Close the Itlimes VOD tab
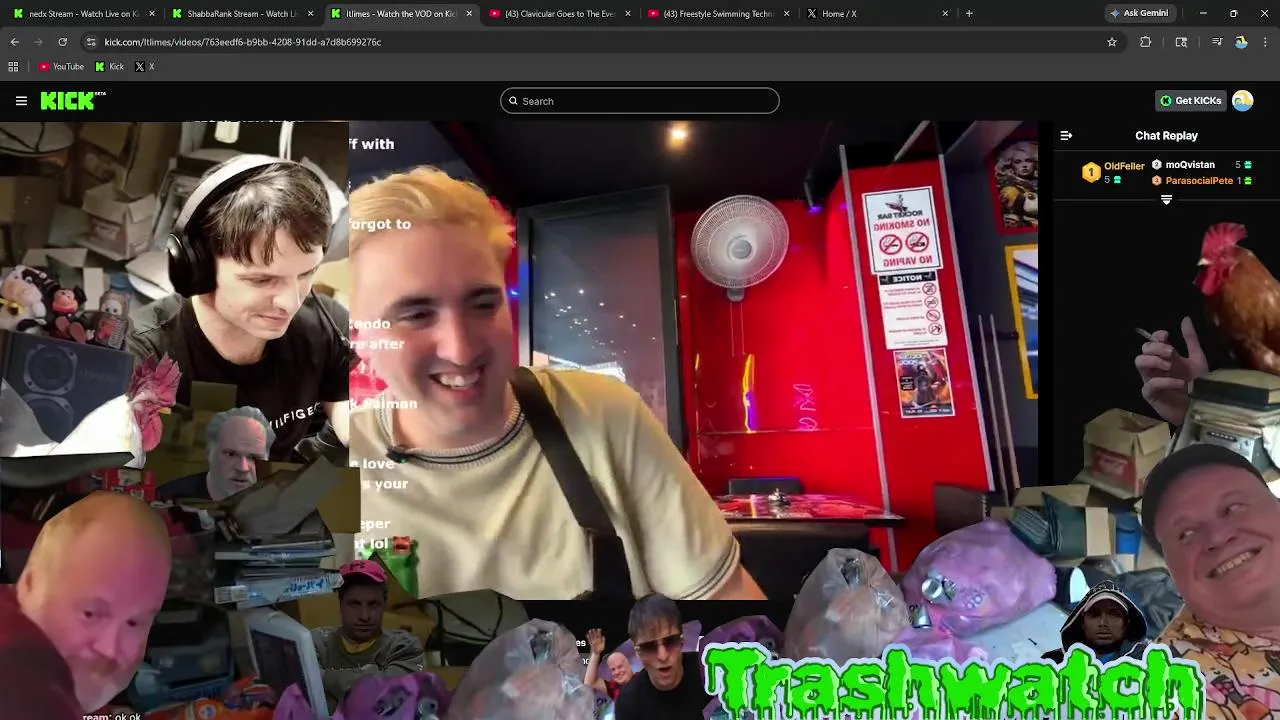1280x720 pixels. 470,14
